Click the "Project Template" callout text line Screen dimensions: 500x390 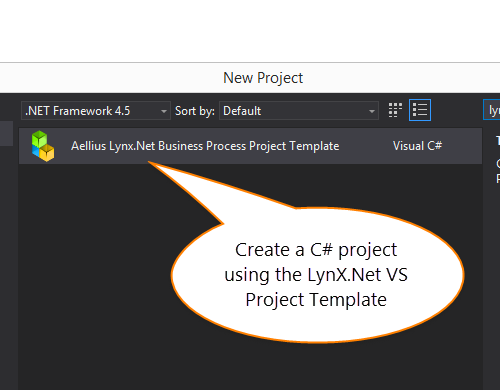click(x=316, y=300)
